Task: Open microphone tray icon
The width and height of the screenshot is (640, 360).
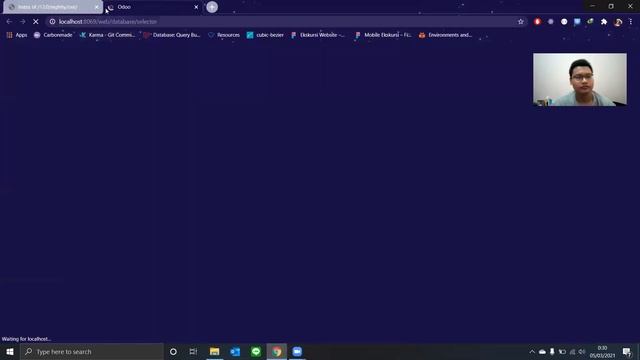Action: coord(552,351)
